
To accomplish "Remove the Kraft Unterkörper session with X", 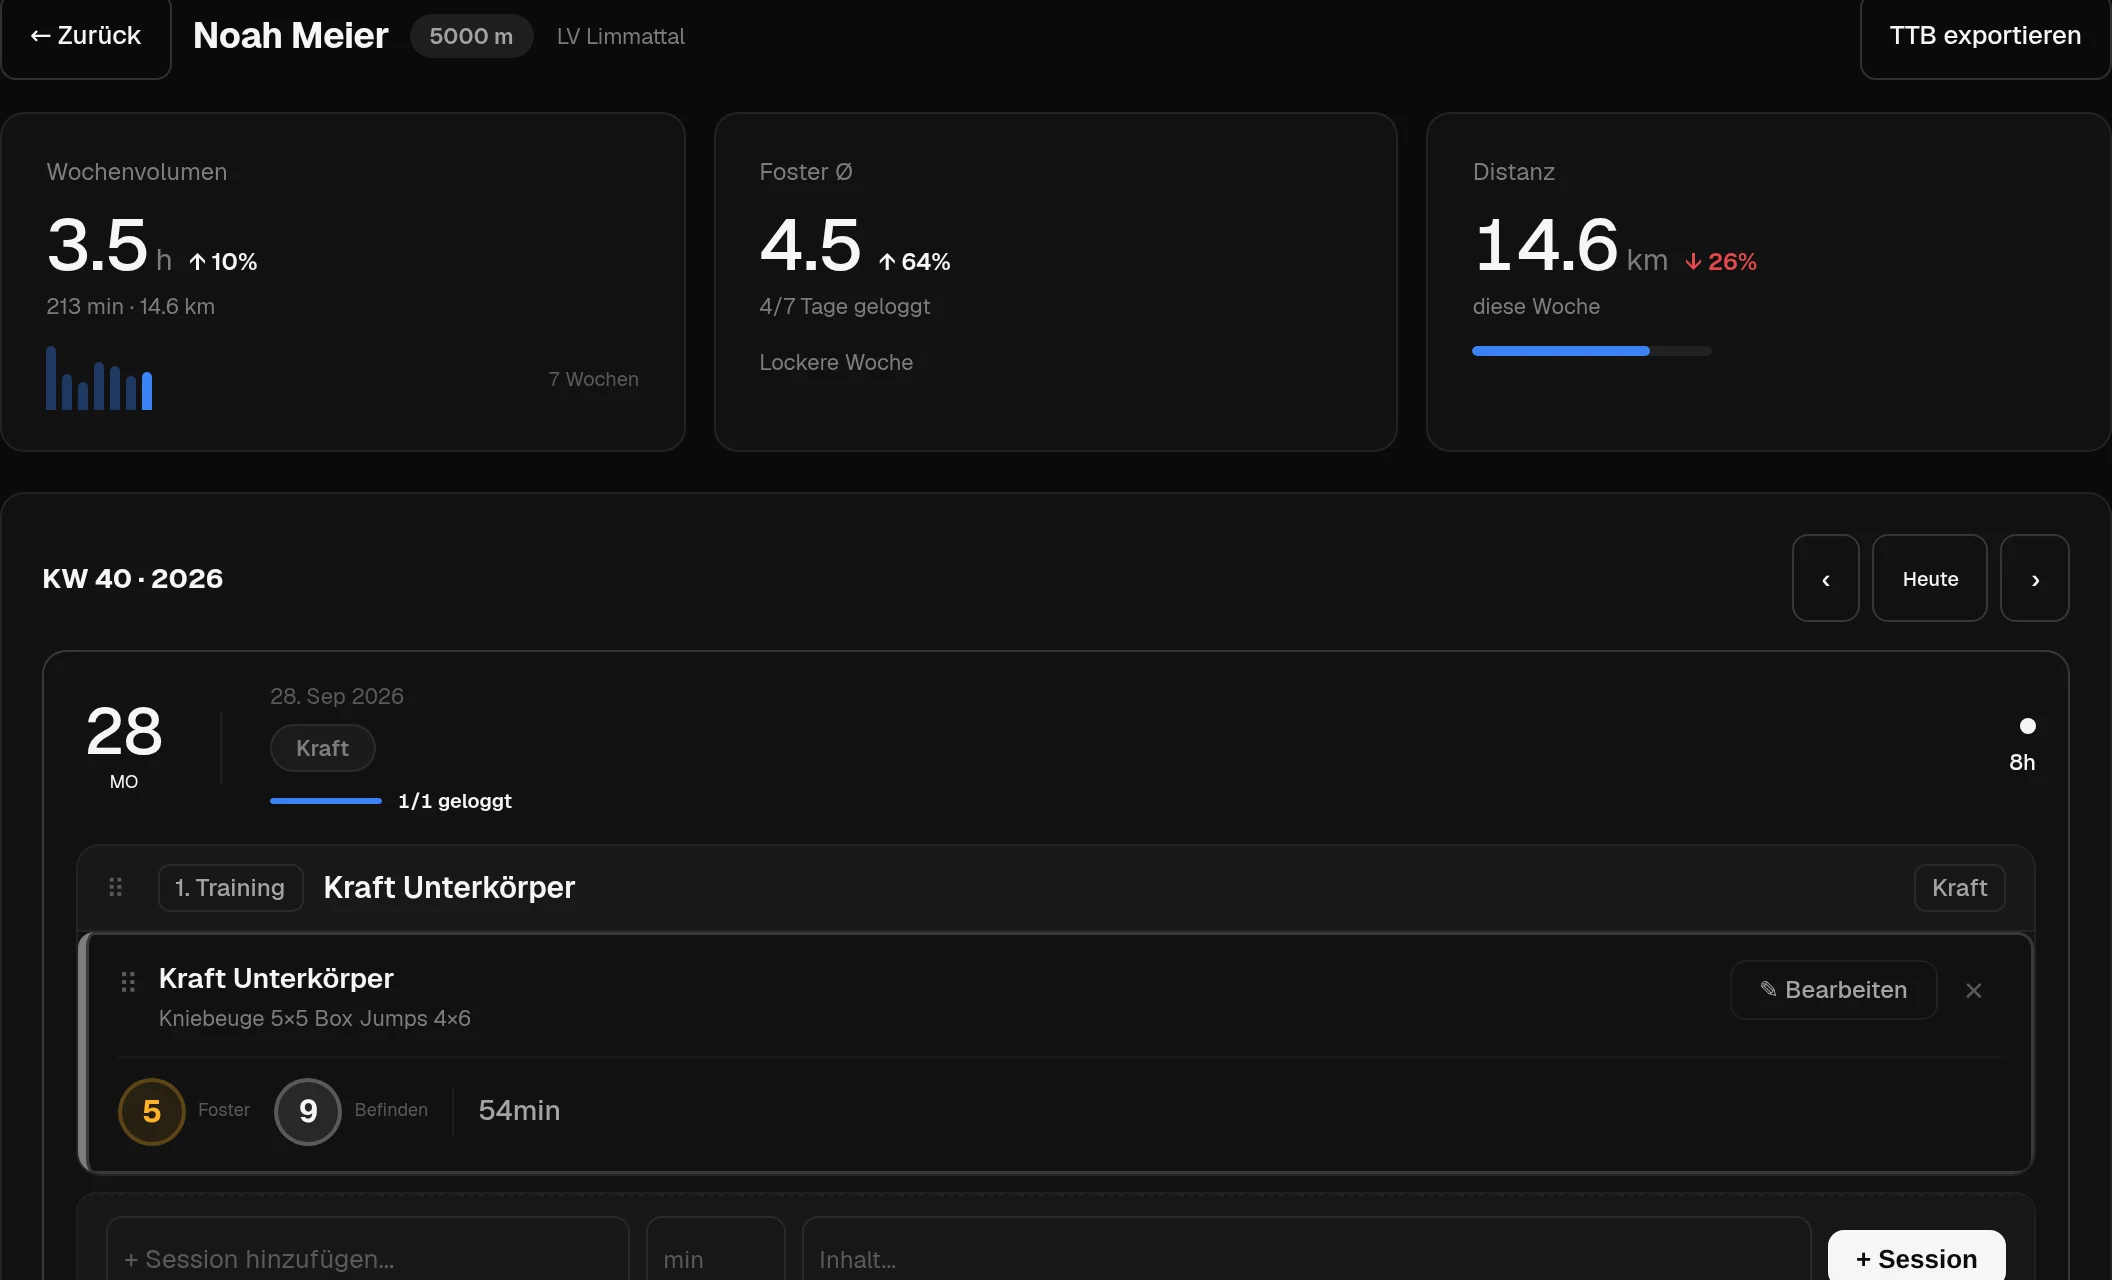I will coord(1973,990).
